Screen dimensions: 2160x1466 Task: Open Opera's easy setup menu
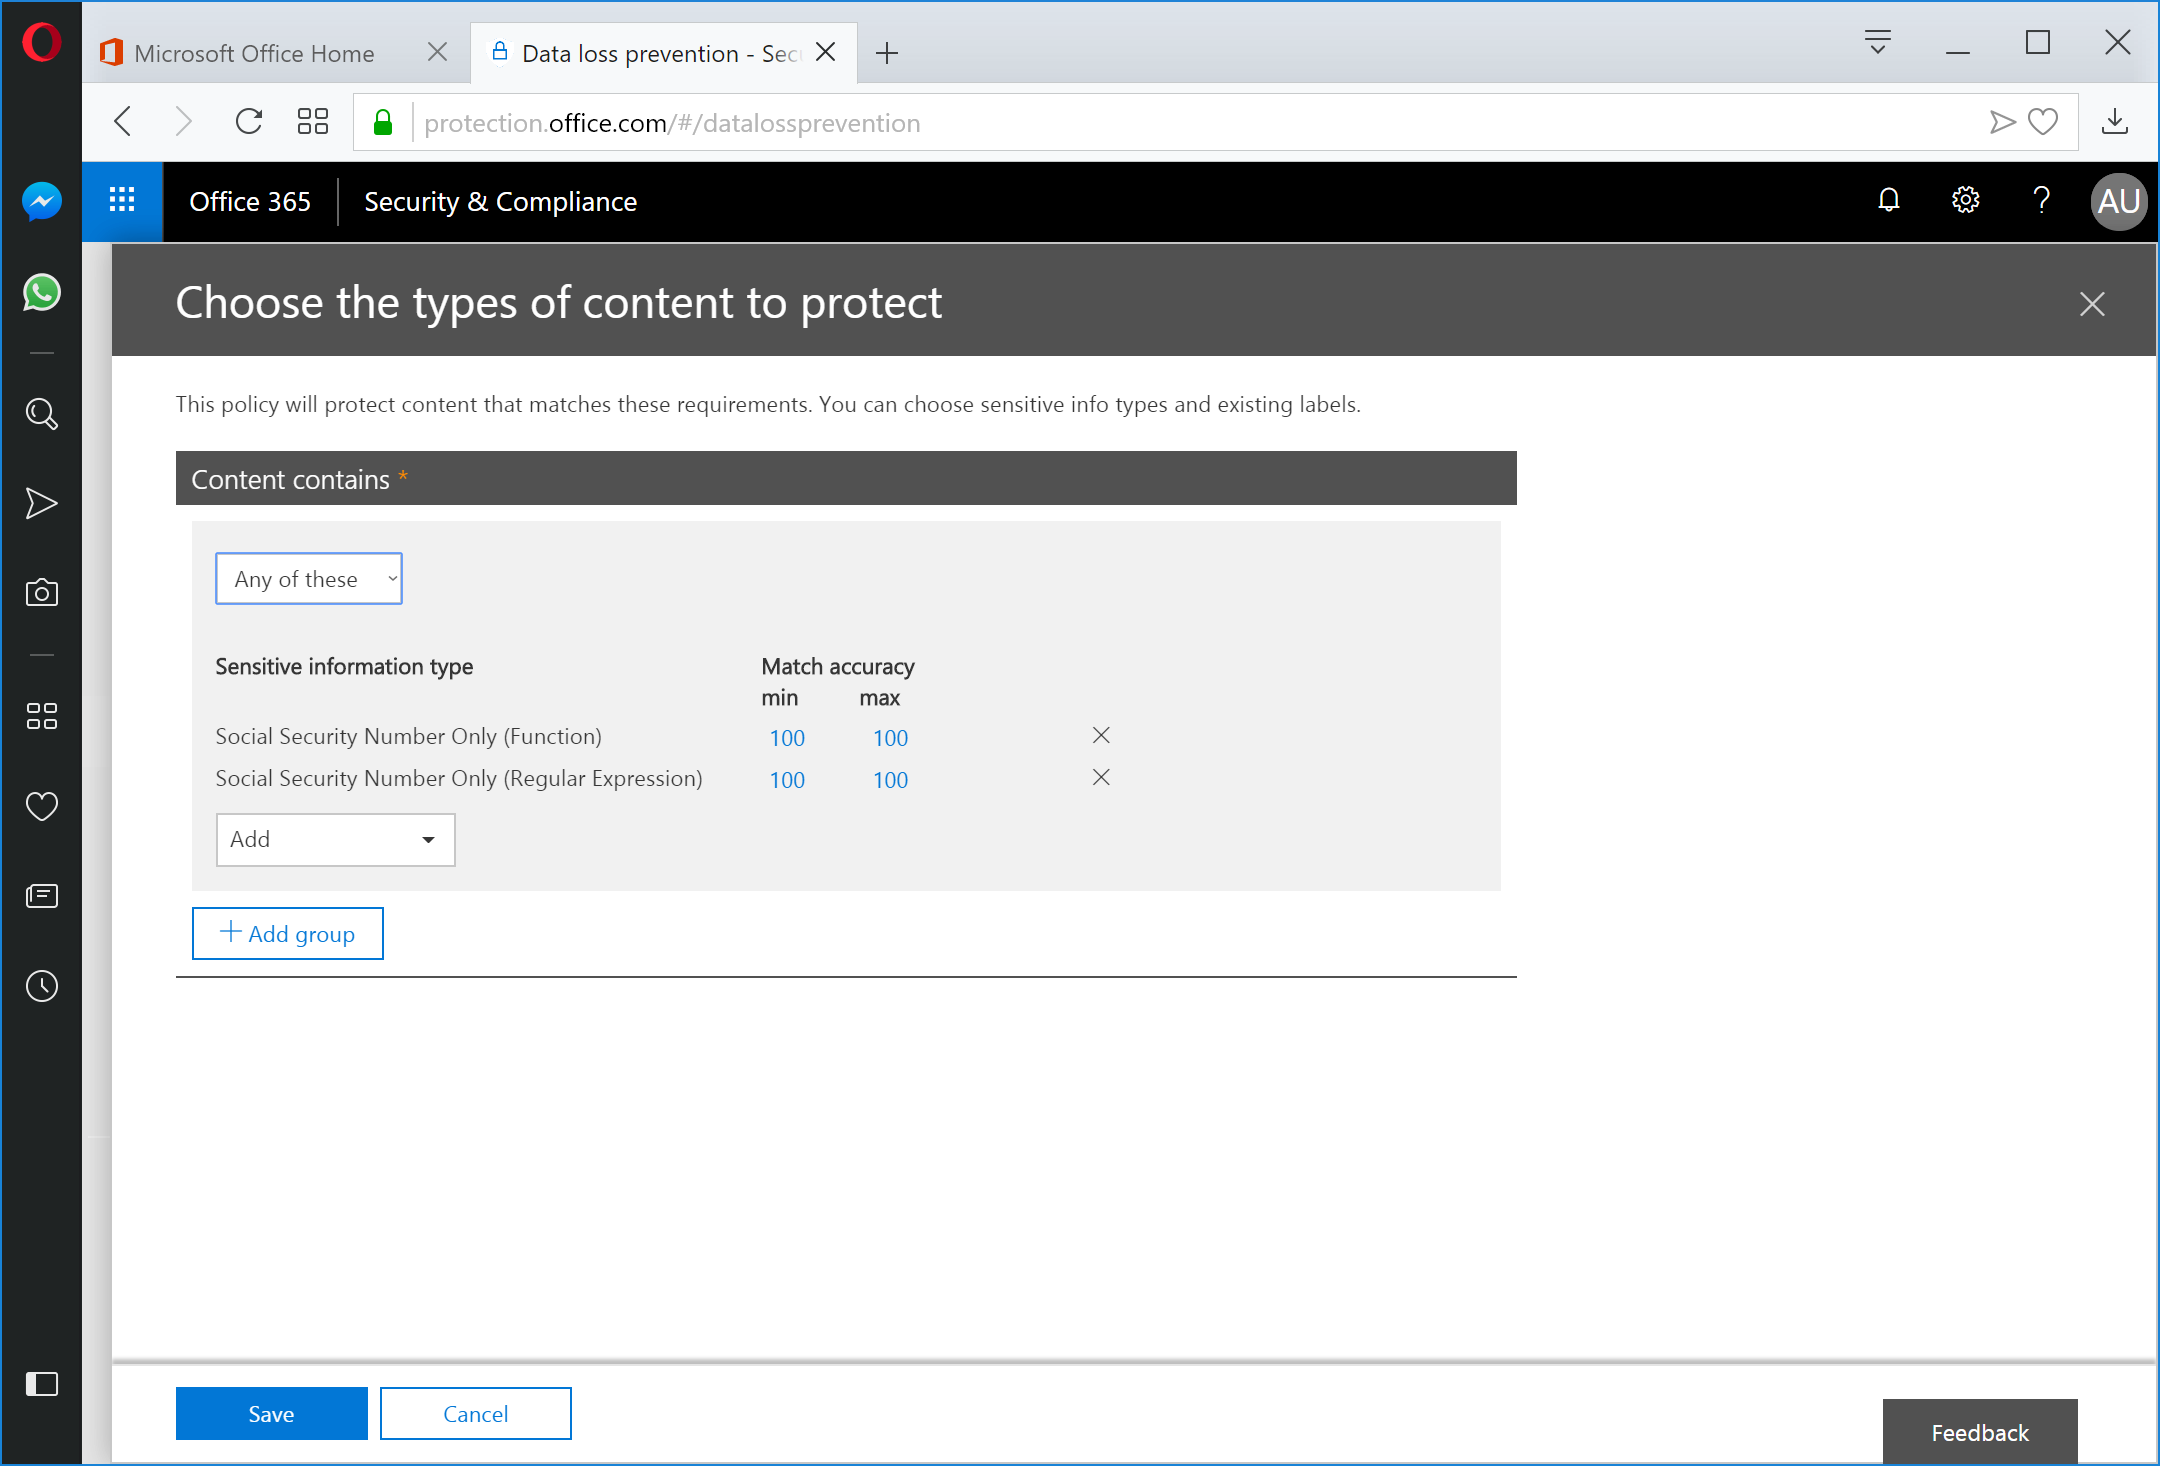pyautogui.click(x=1878, y=43)
